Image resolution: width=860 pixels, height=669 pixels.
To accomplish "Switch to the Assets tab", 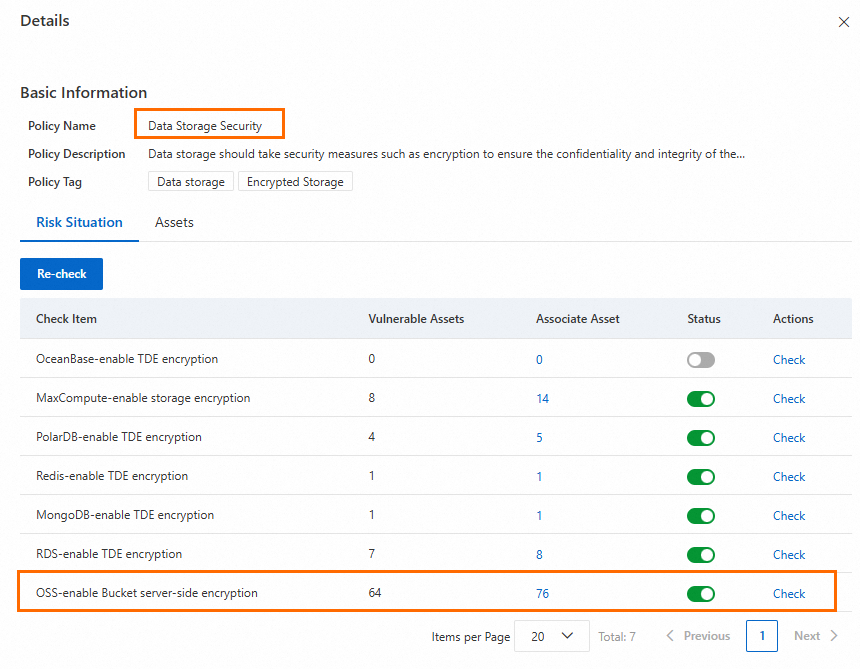I will click(x=174, y=222).
